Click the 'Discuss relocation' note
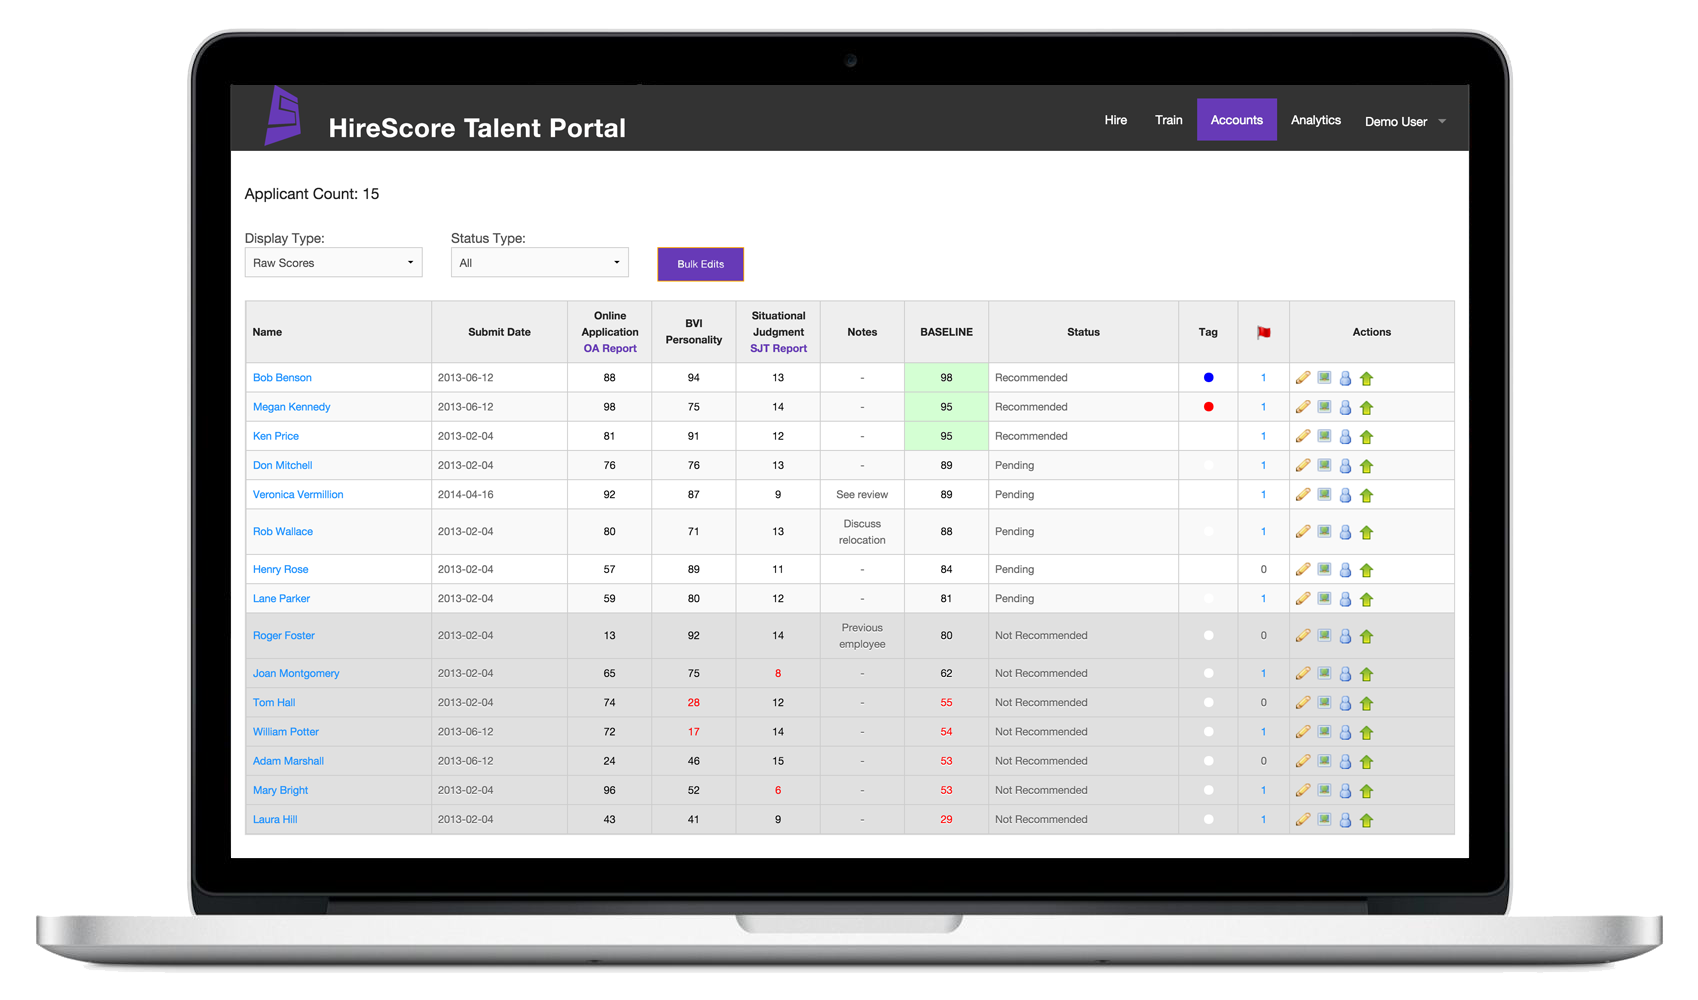Viewport: 1698px width, 1000px height. [x=862, y=532]
